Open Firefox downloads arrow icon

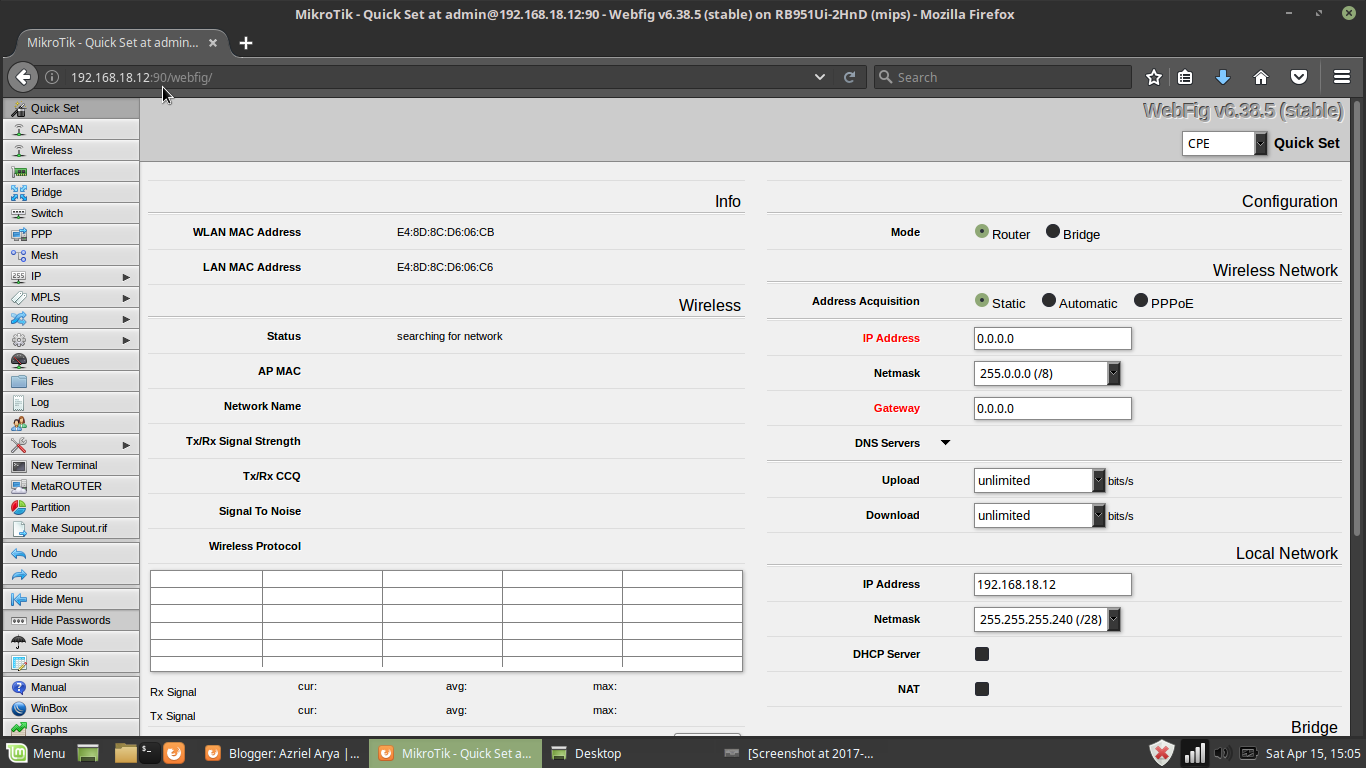click(x=1222, y=77)
